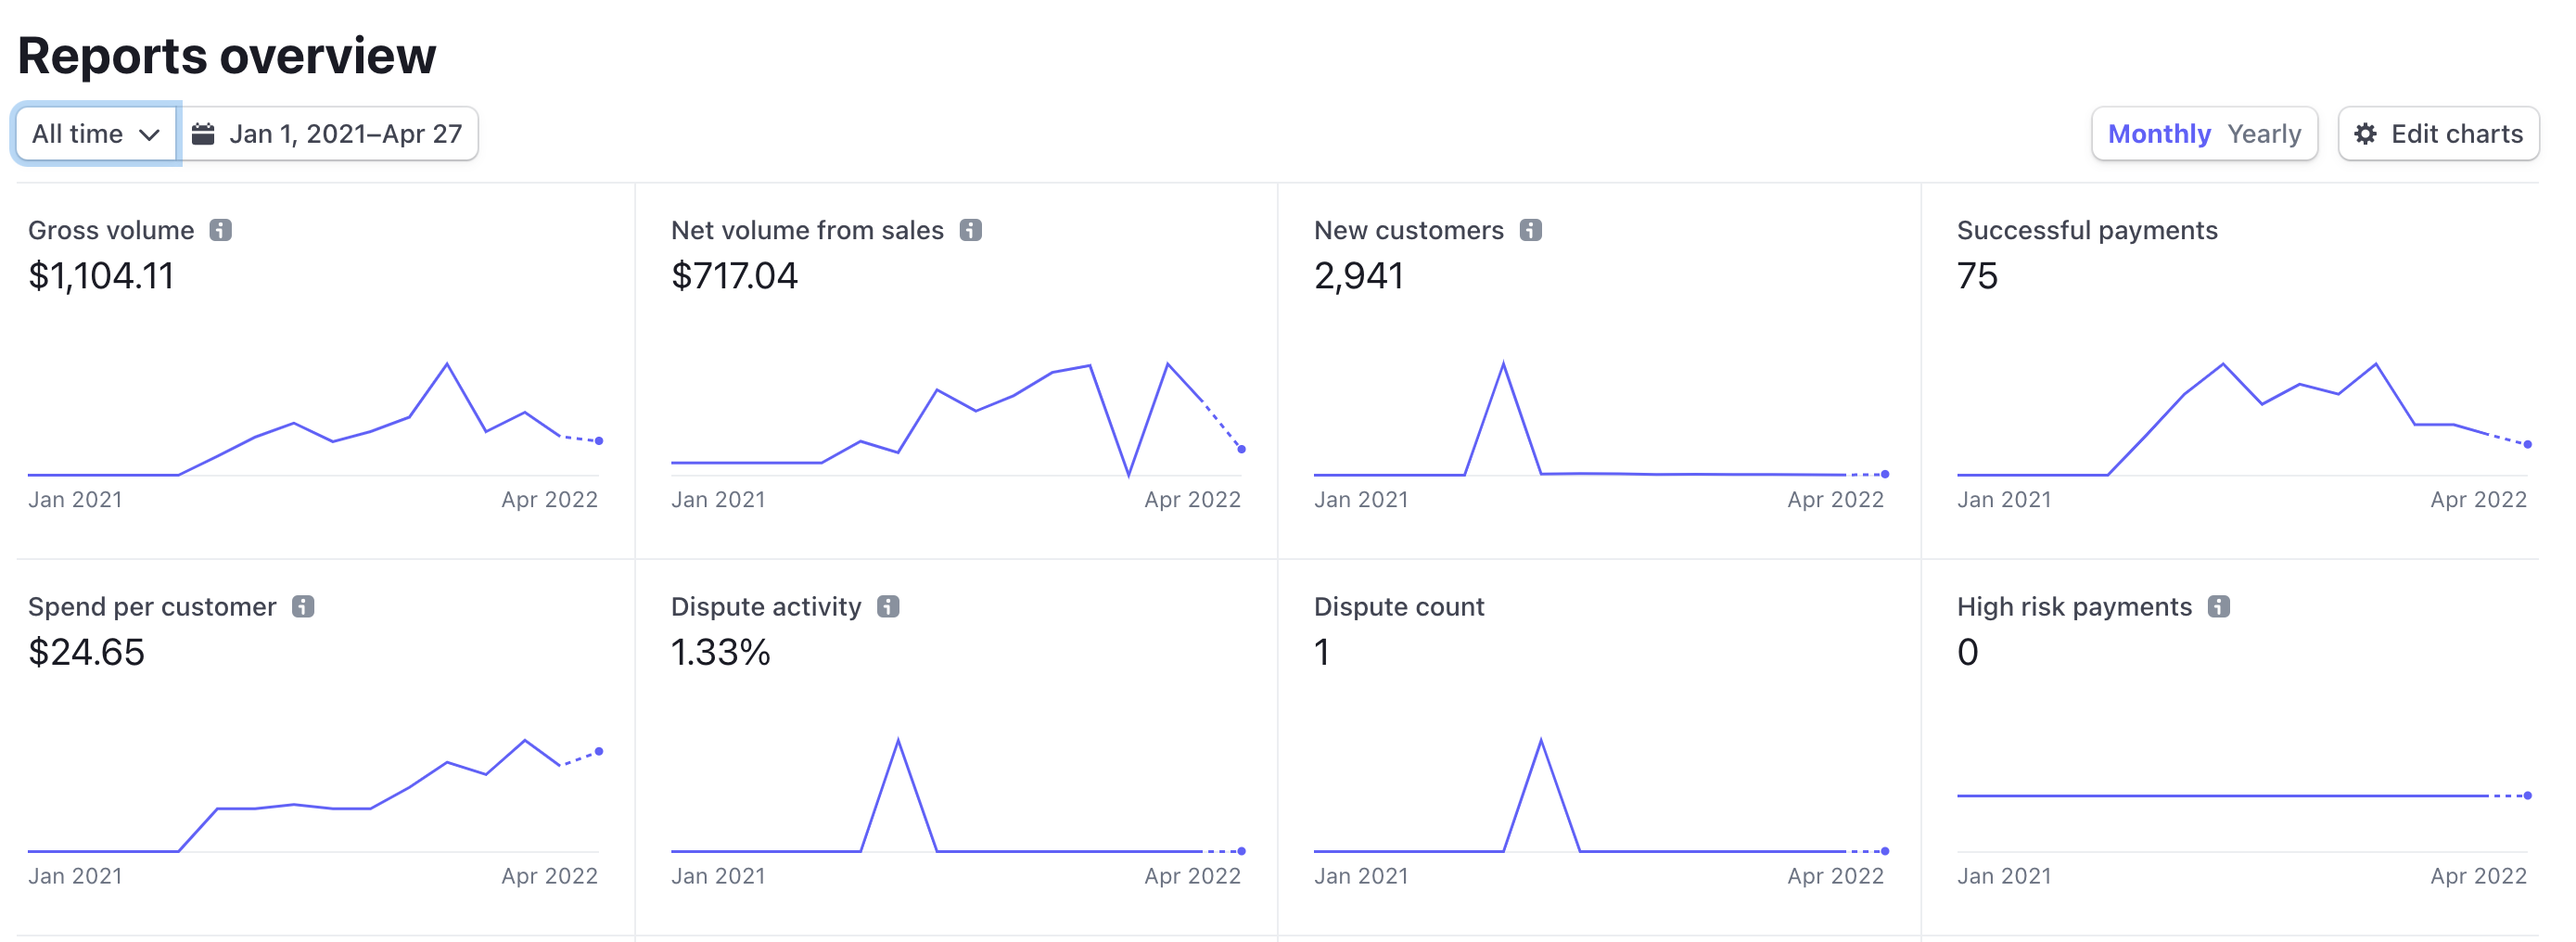
Task: Click the Gross volume line chart
Action: (314, 419)
